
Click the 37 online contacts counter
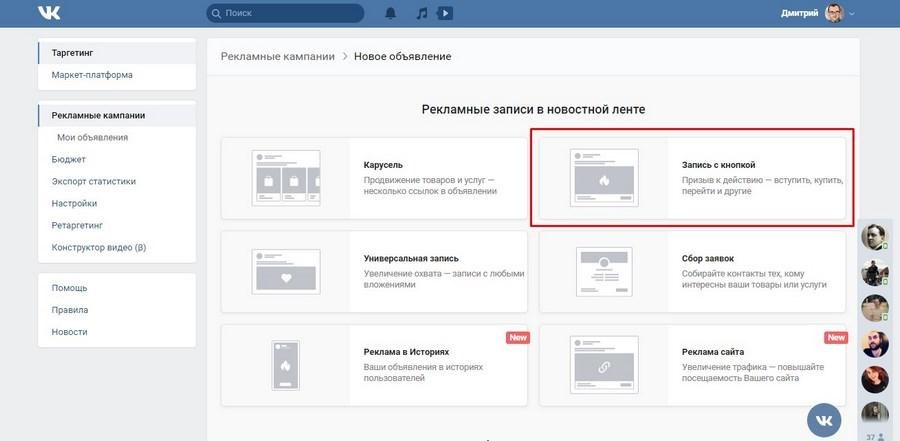pyautogui.click(x=875, y=437)
